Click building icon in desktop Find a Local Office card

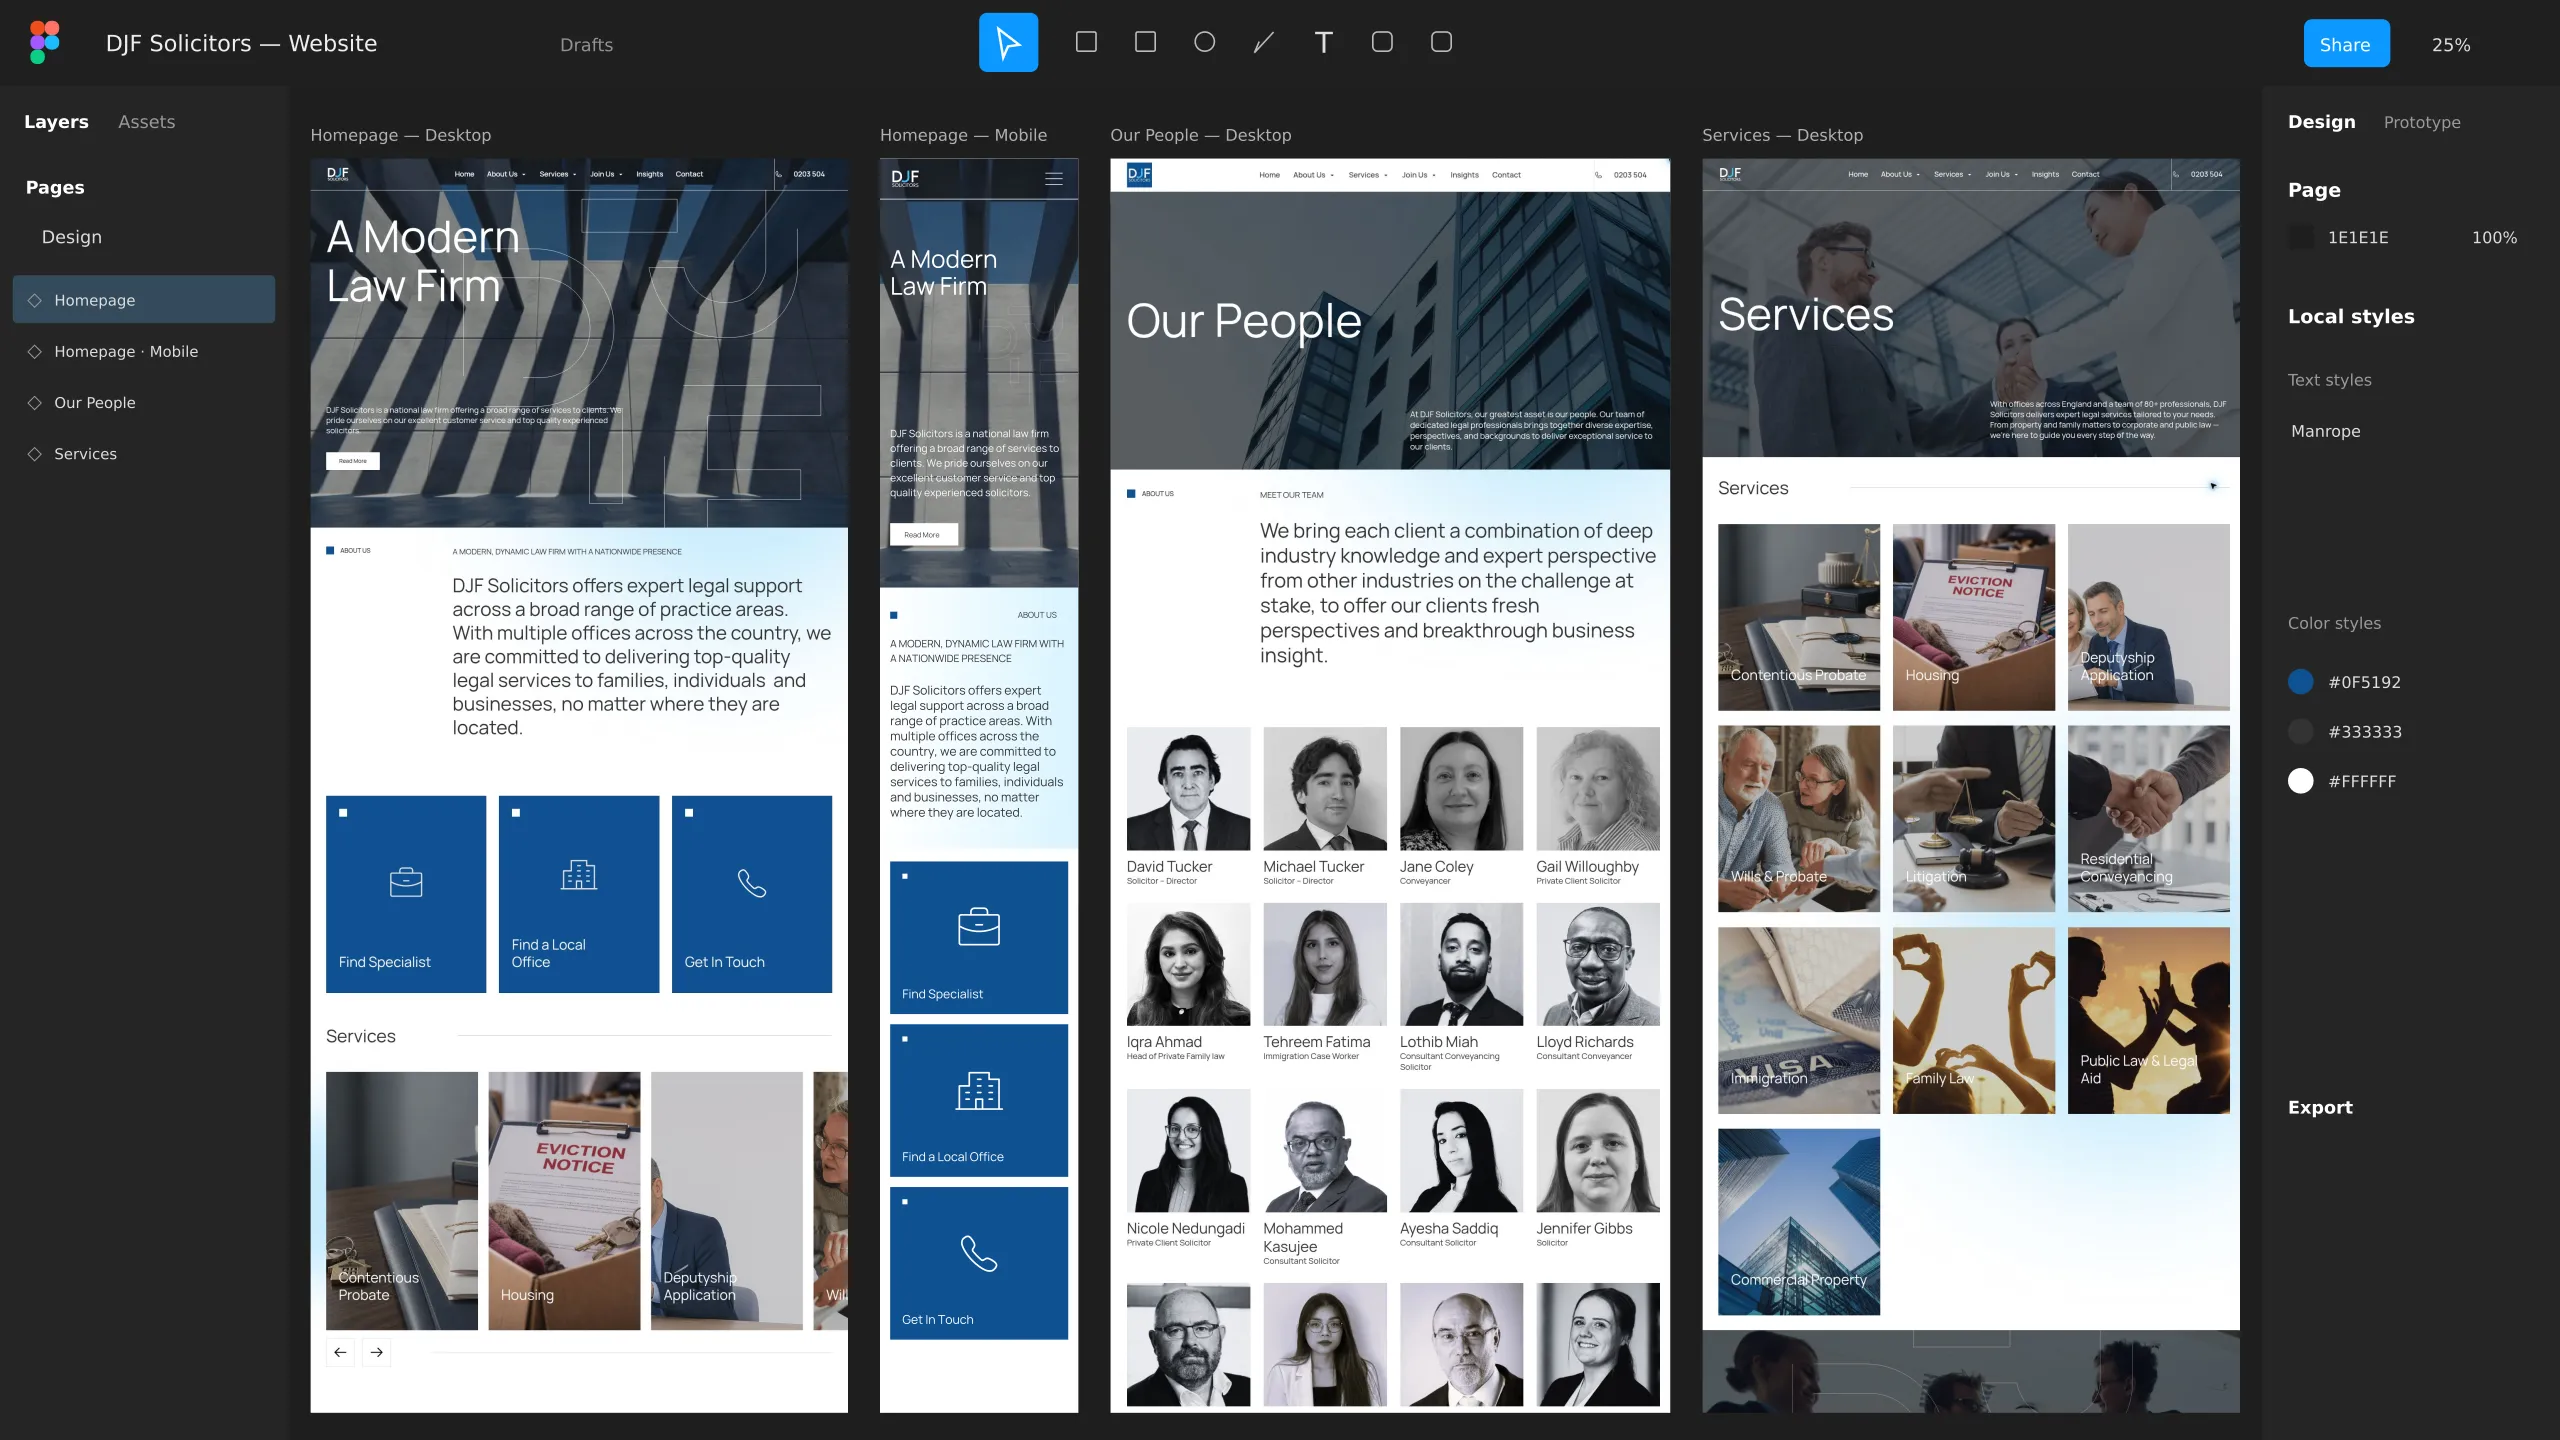(579, 874)
